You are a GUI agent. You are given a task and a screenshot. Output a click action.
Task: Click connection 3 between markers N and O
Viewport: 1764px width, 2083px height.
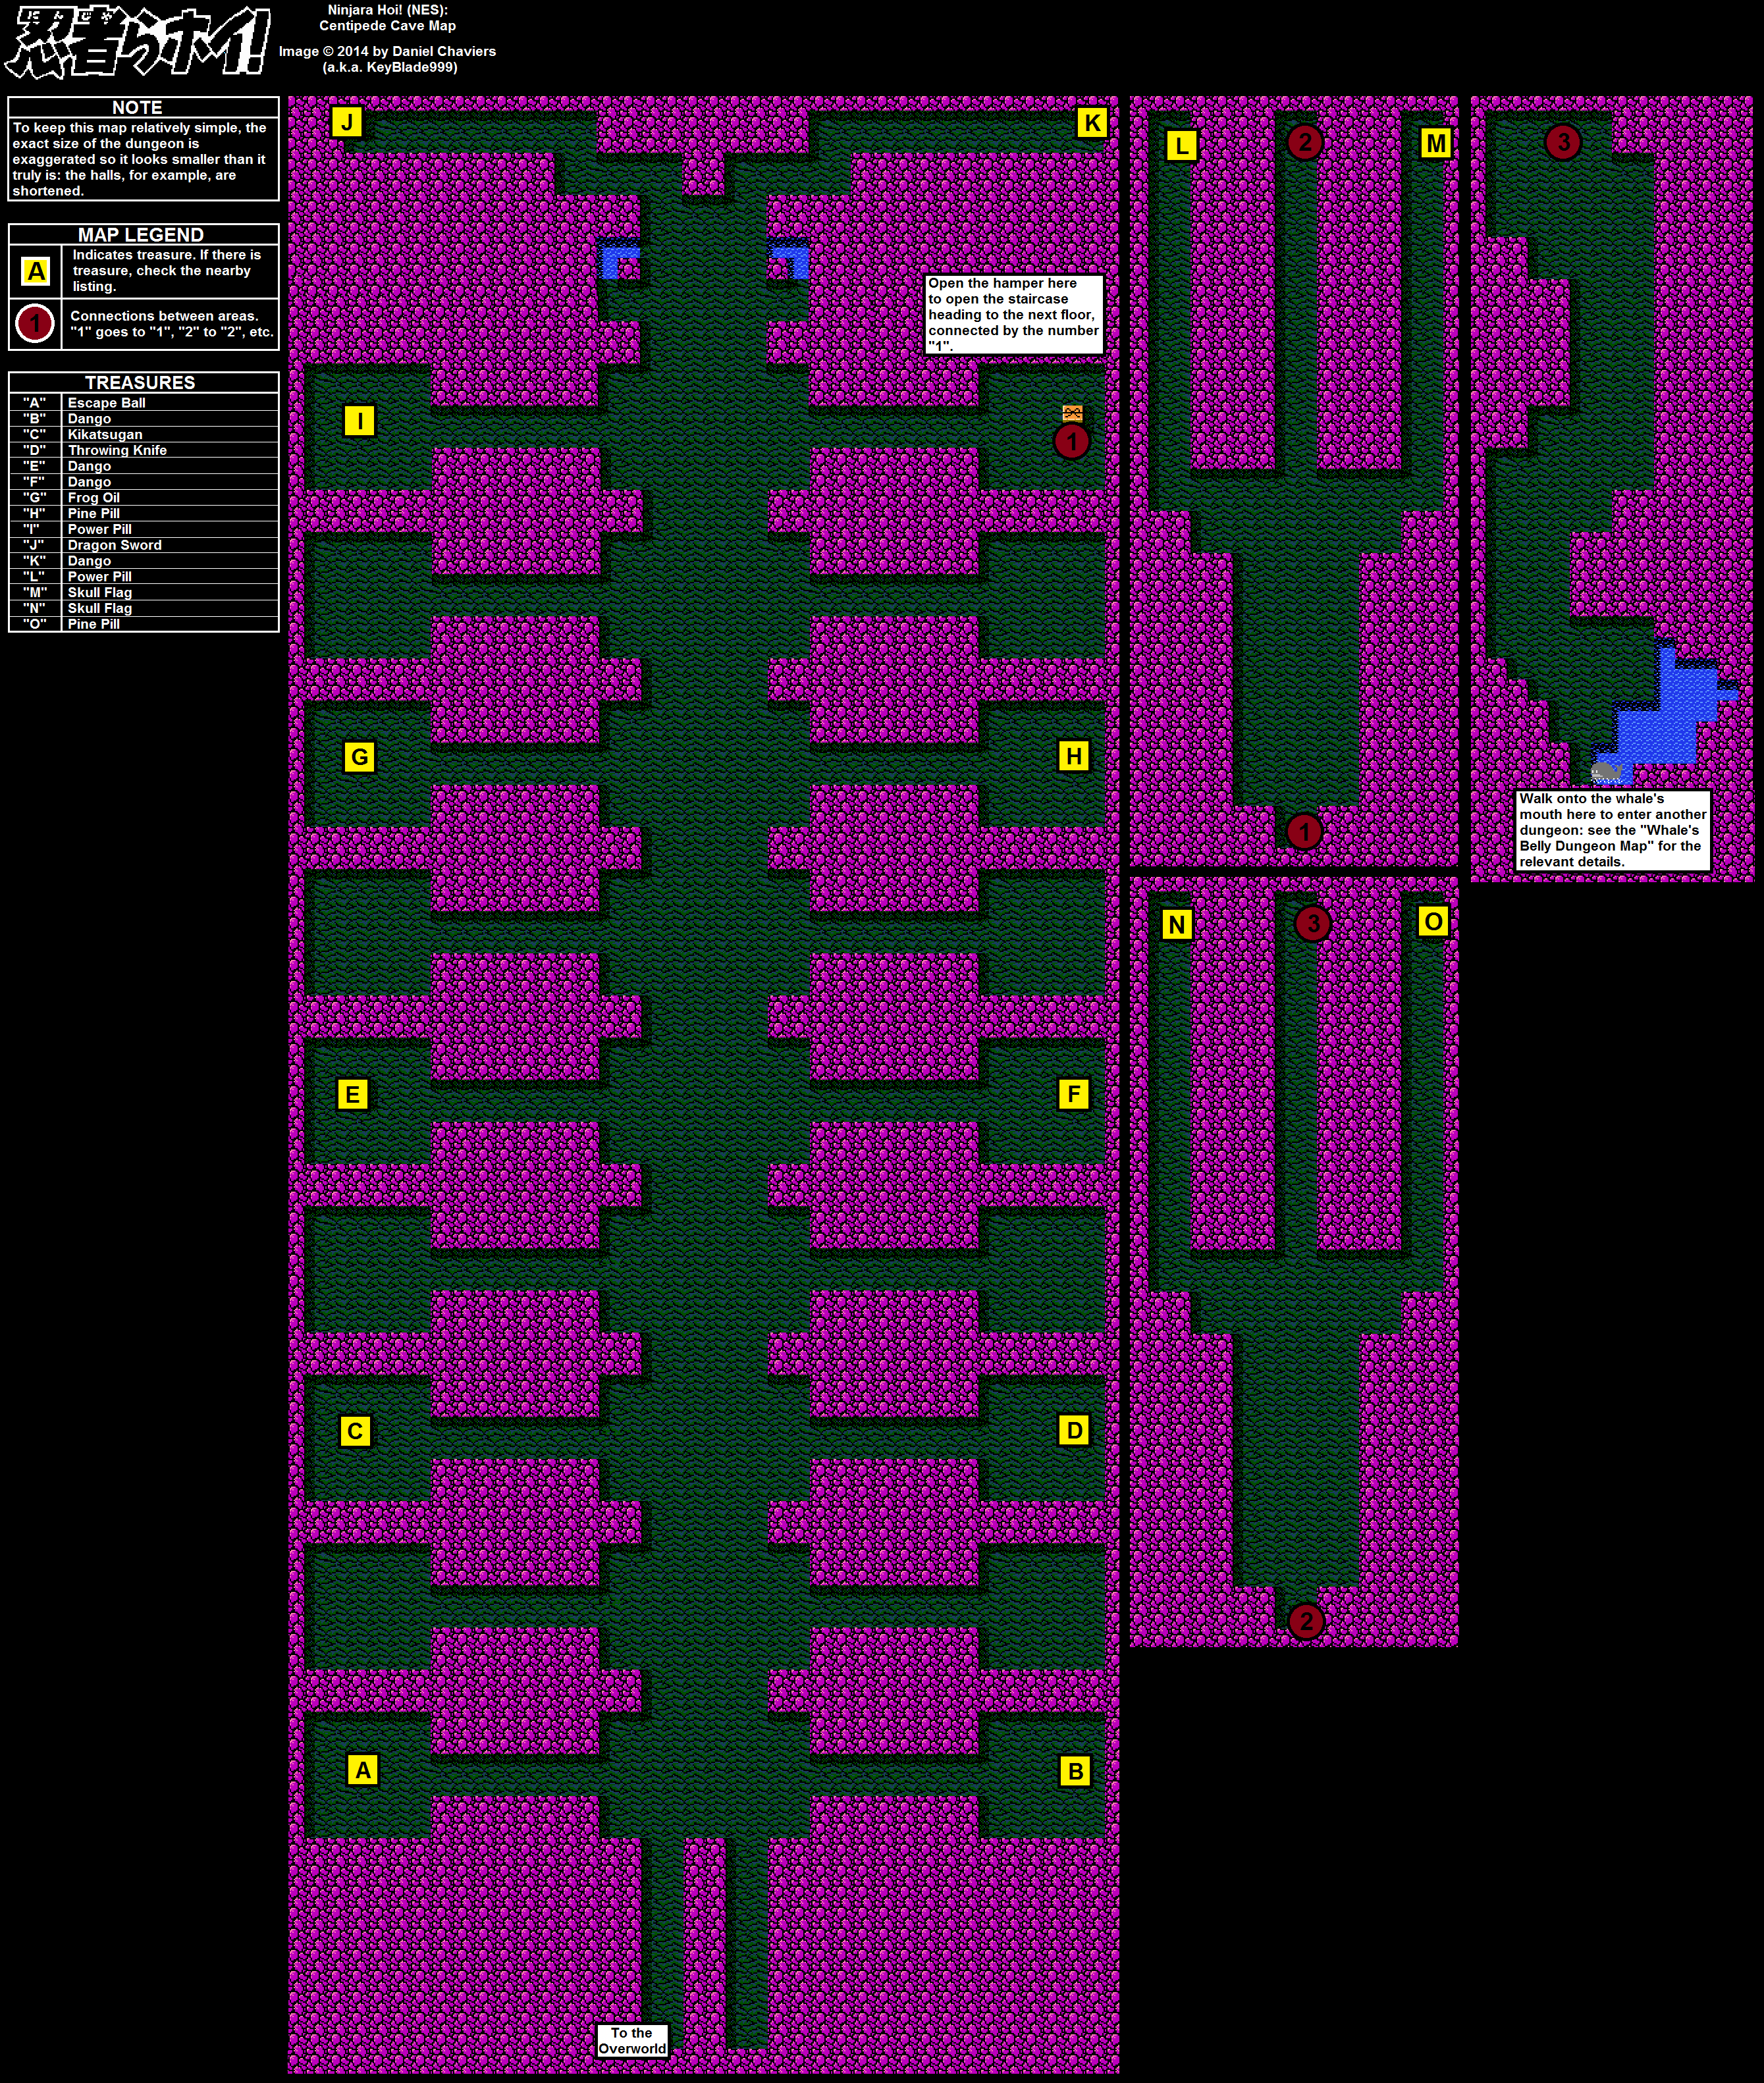(x=1312, y=923)
